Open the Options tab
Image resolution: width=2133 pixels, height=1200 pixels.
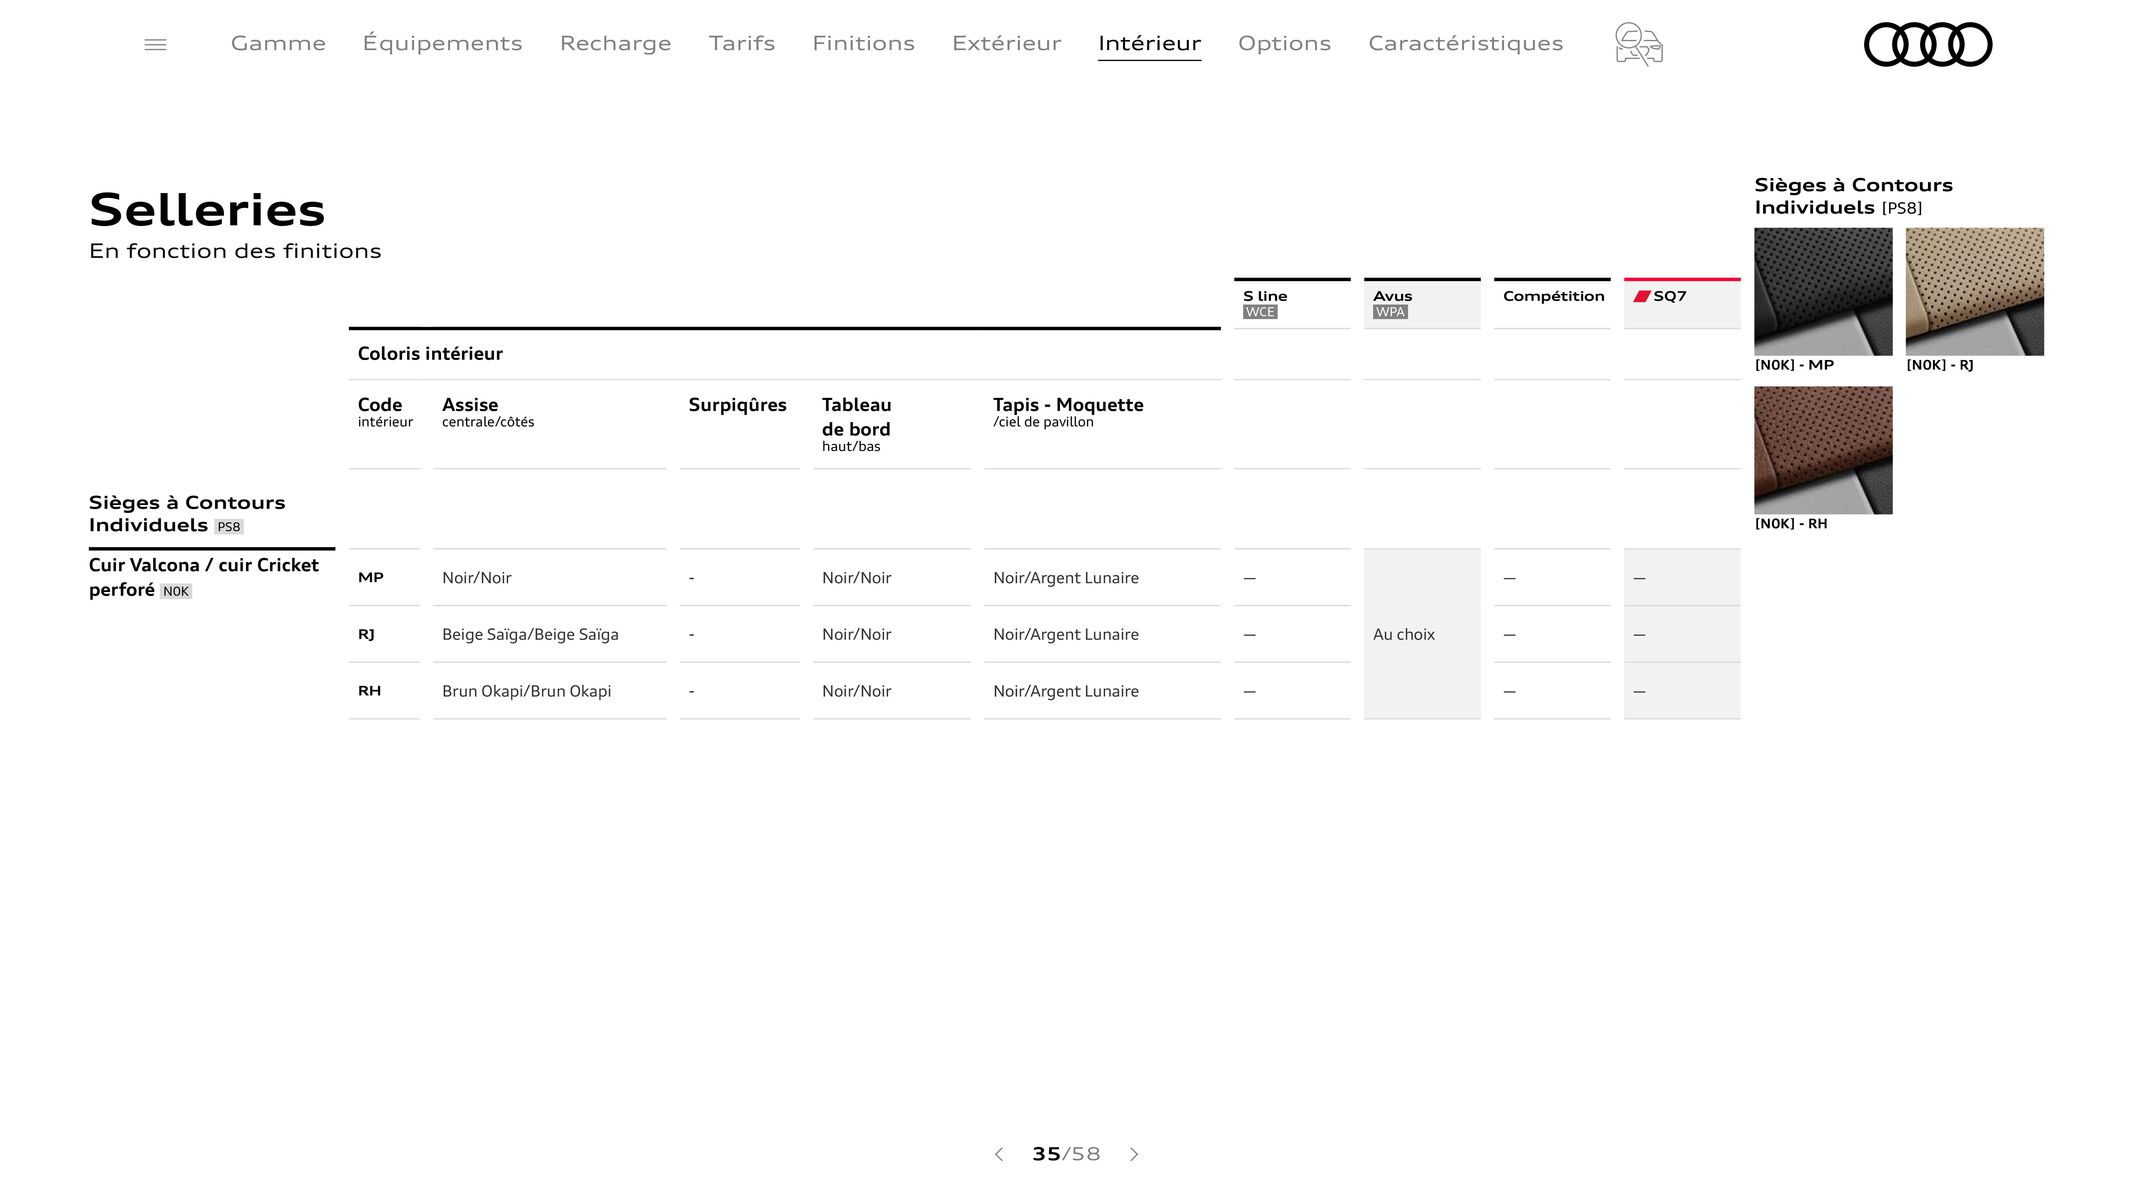click(x=1284, y=43)
